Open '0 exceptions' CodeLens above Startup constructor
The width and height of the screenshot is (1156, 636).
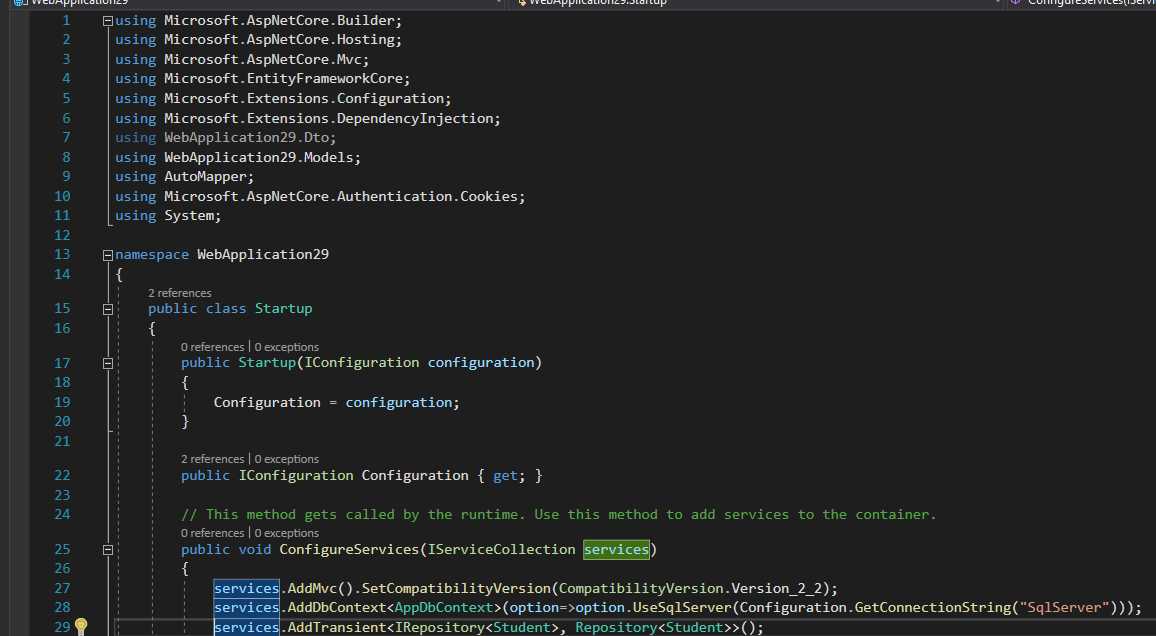pos(287,346)
